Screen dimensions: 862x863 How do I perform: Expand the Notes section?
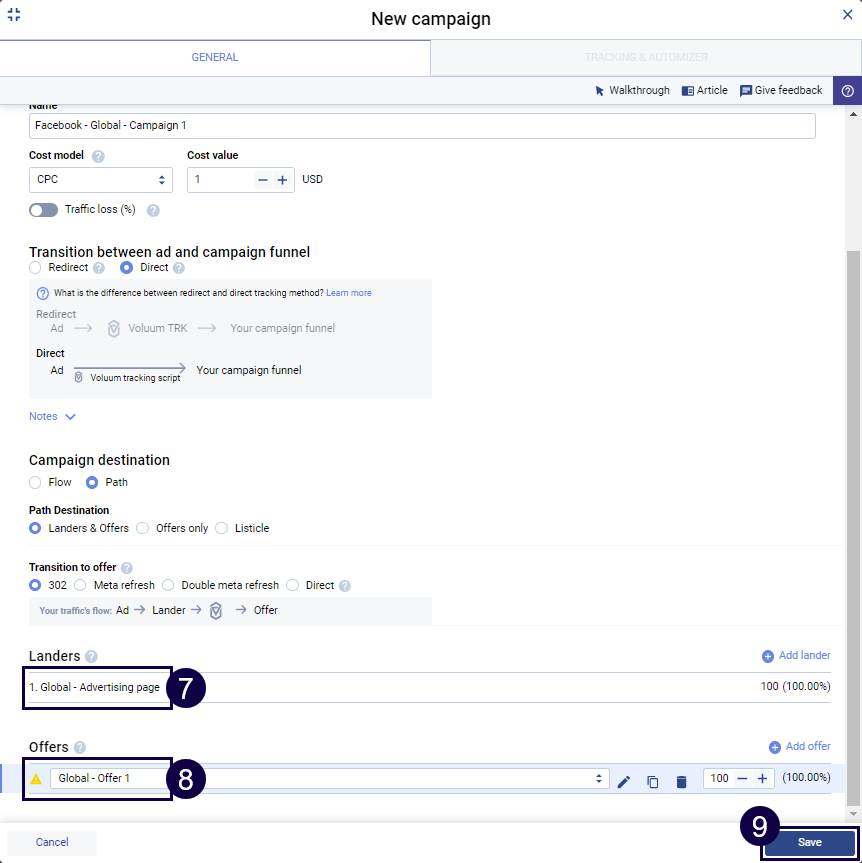coord(53,416)
